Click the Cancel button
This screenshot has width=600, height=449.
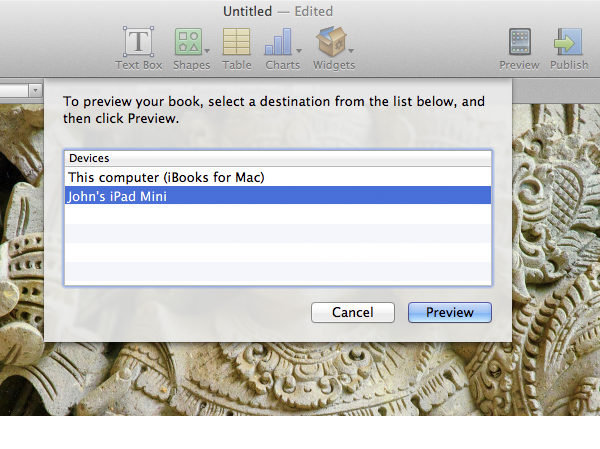[x=352, y=312]
